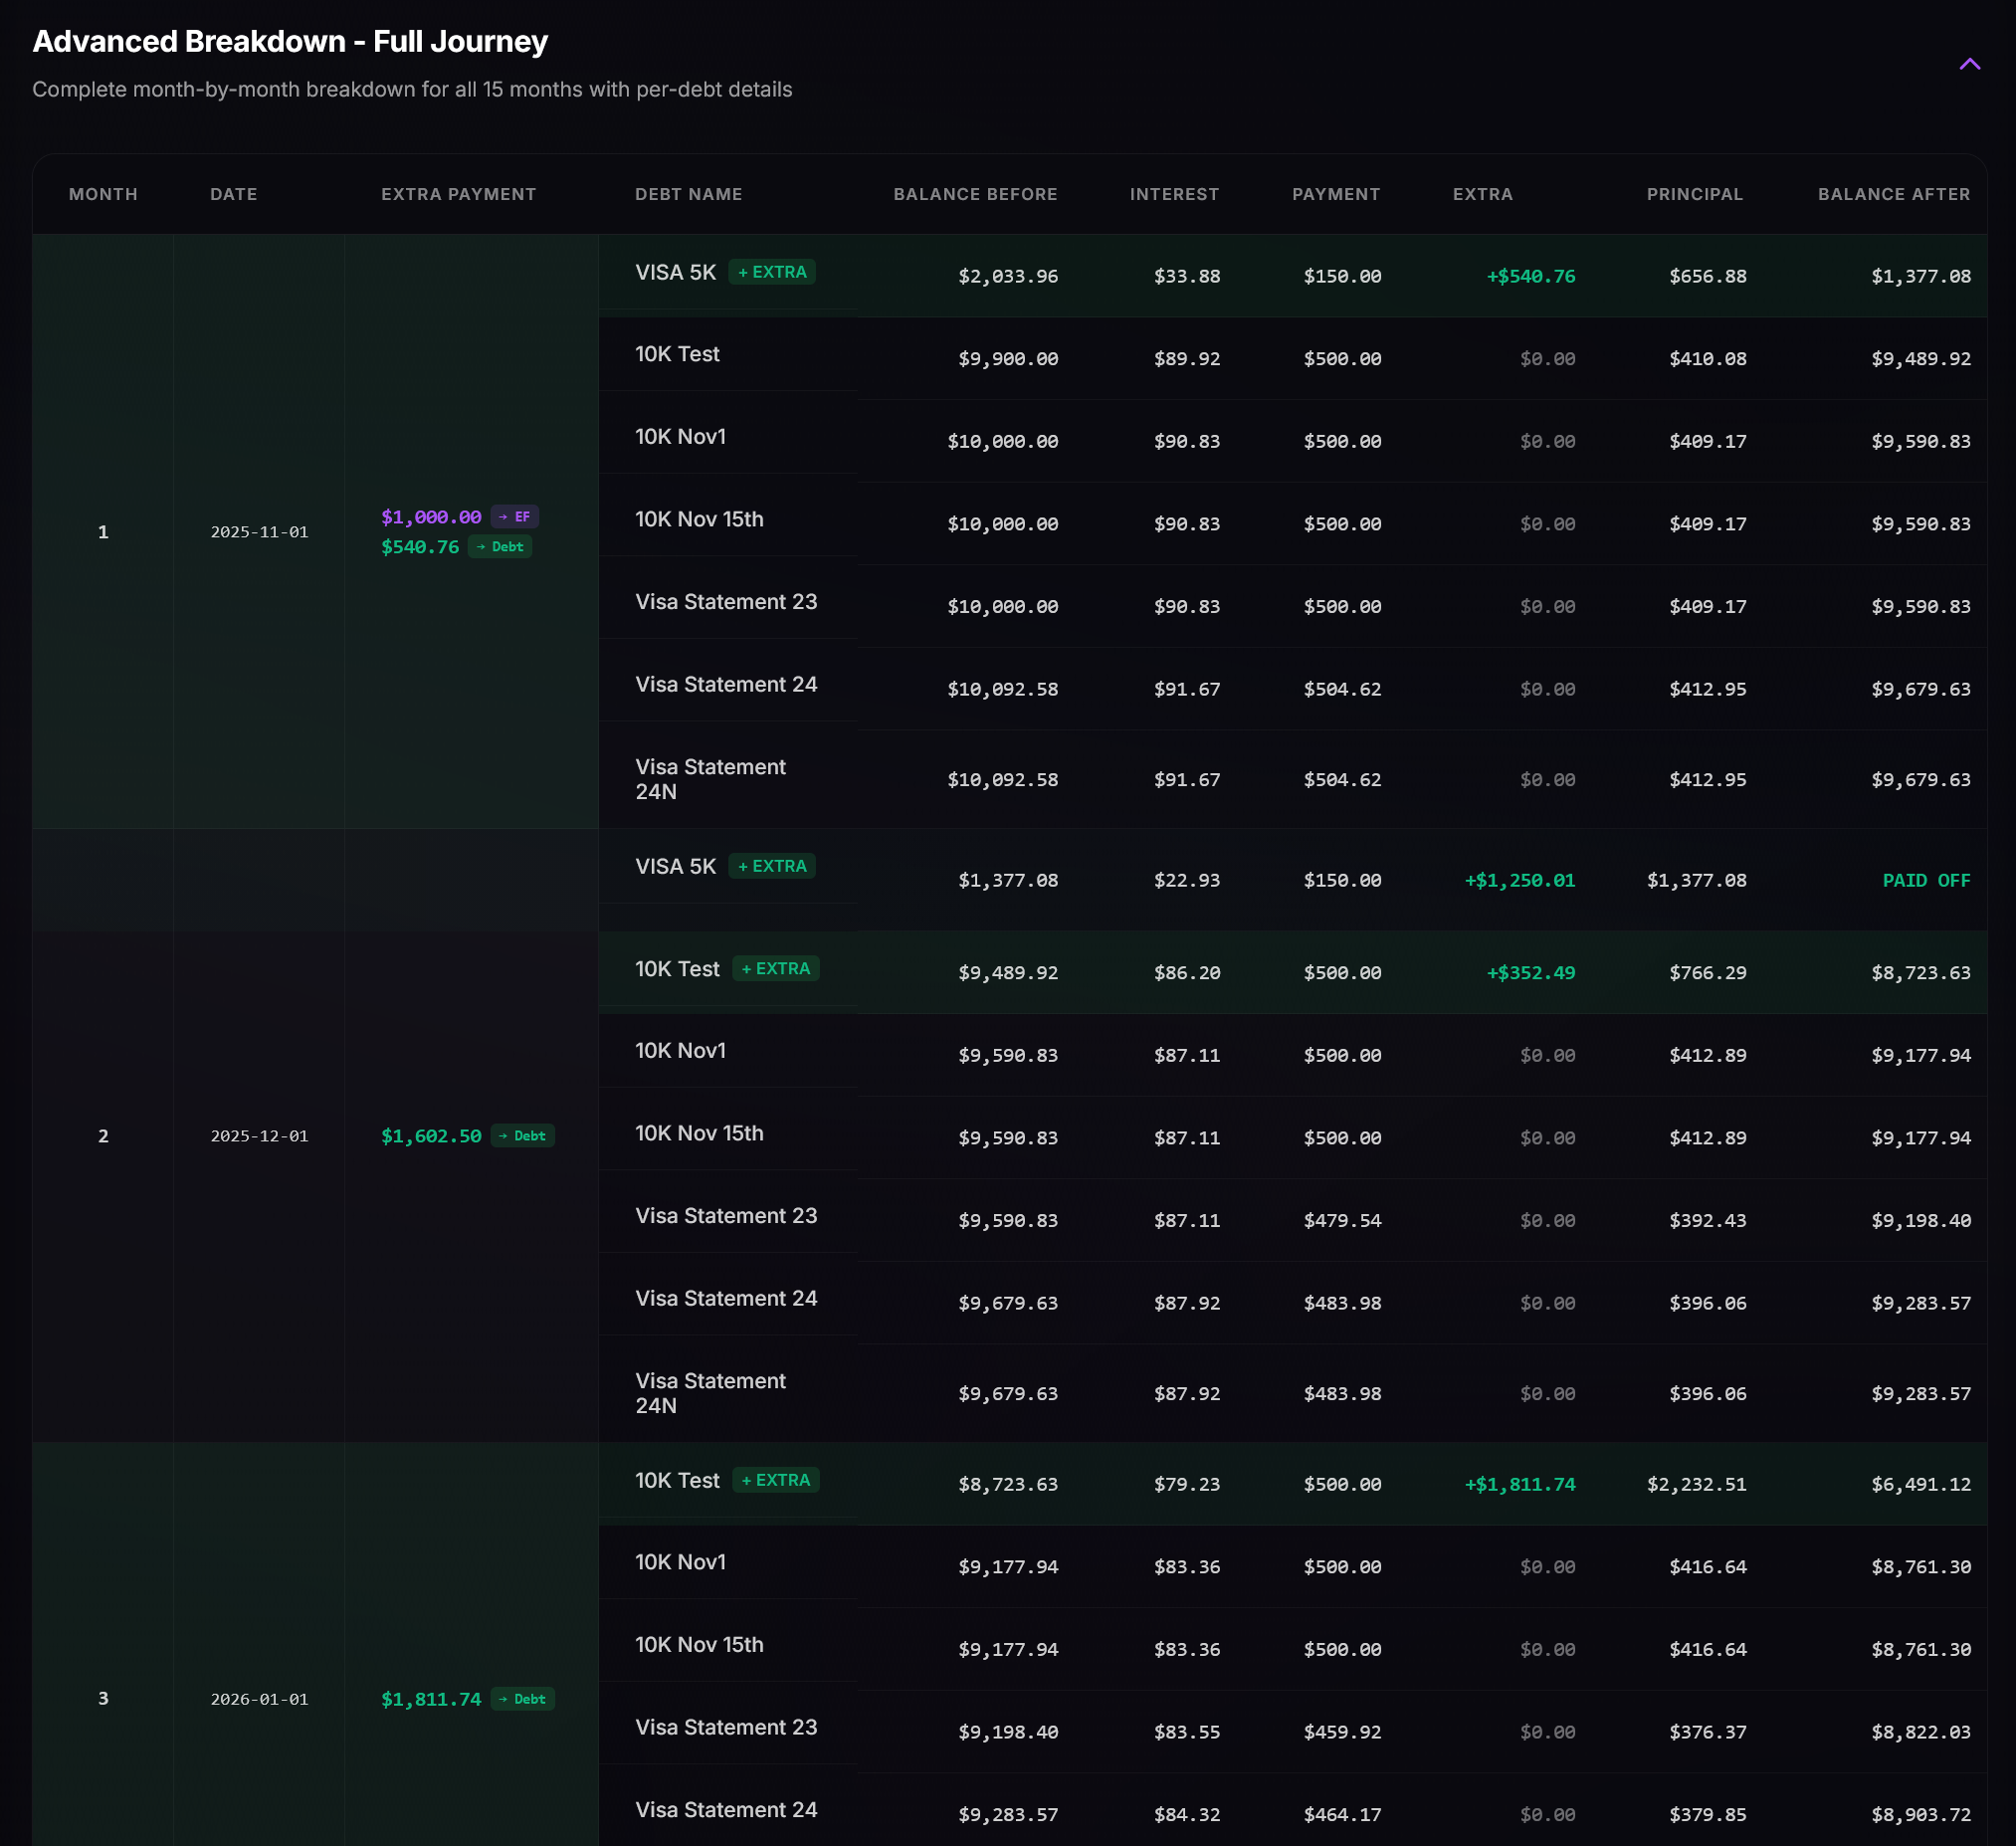Click the EXTRA badge on 10K Test in month 2

778,968
